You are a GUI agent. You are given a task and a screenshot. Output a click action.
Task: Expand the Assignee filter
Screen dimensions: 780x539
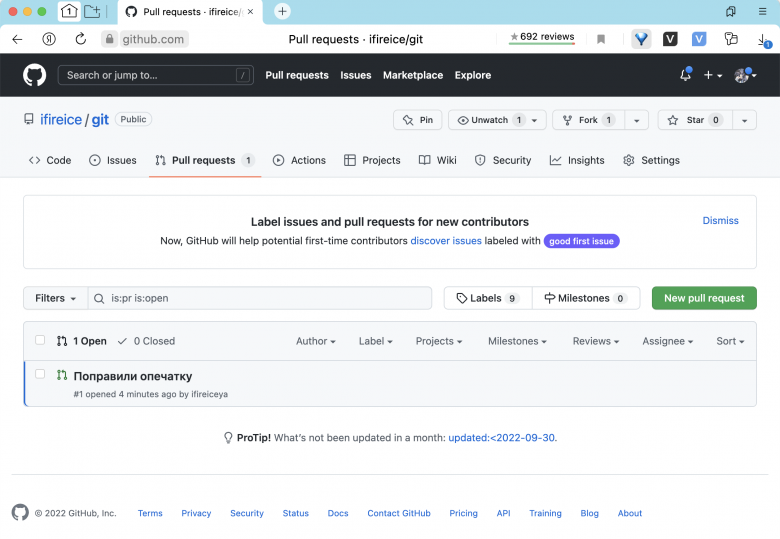(668, 341)
